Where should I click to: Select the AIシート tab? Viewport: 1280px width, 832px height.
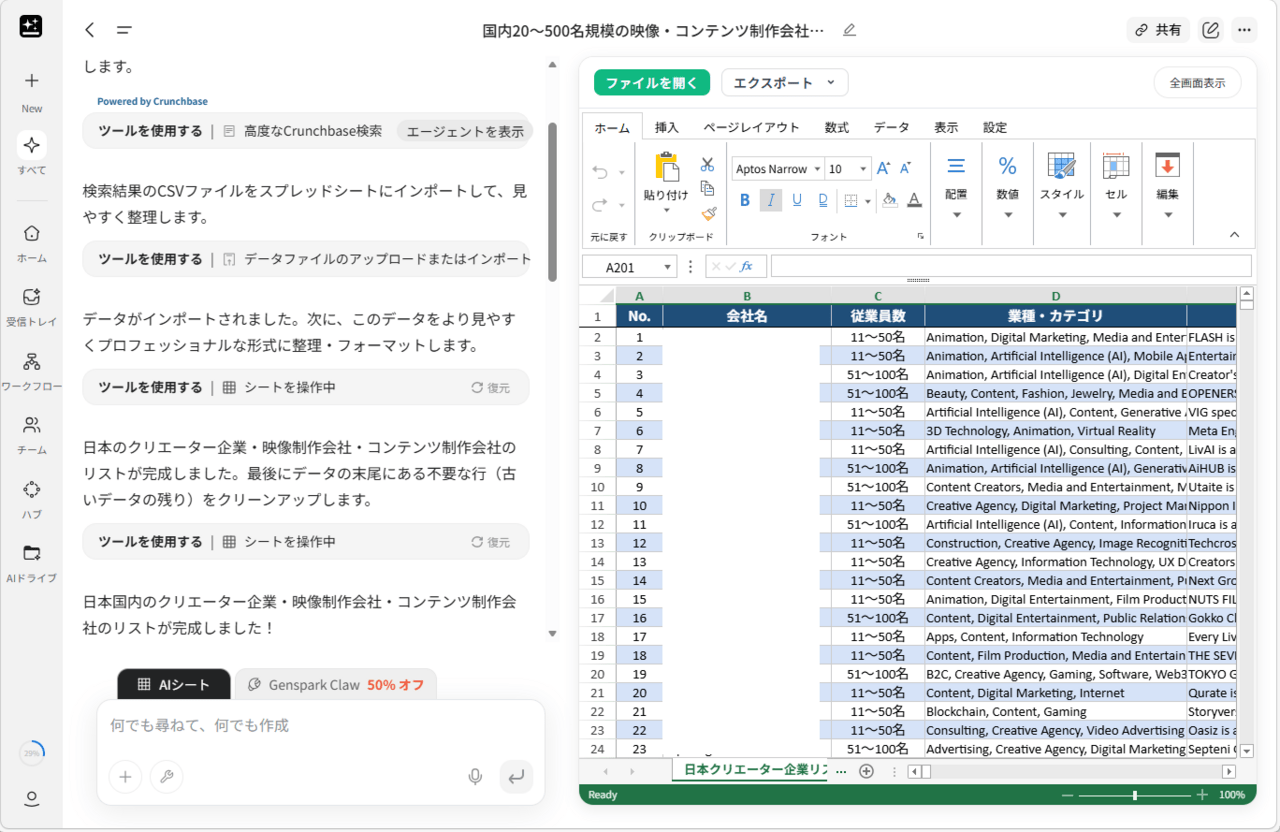(x=174, y=685)
